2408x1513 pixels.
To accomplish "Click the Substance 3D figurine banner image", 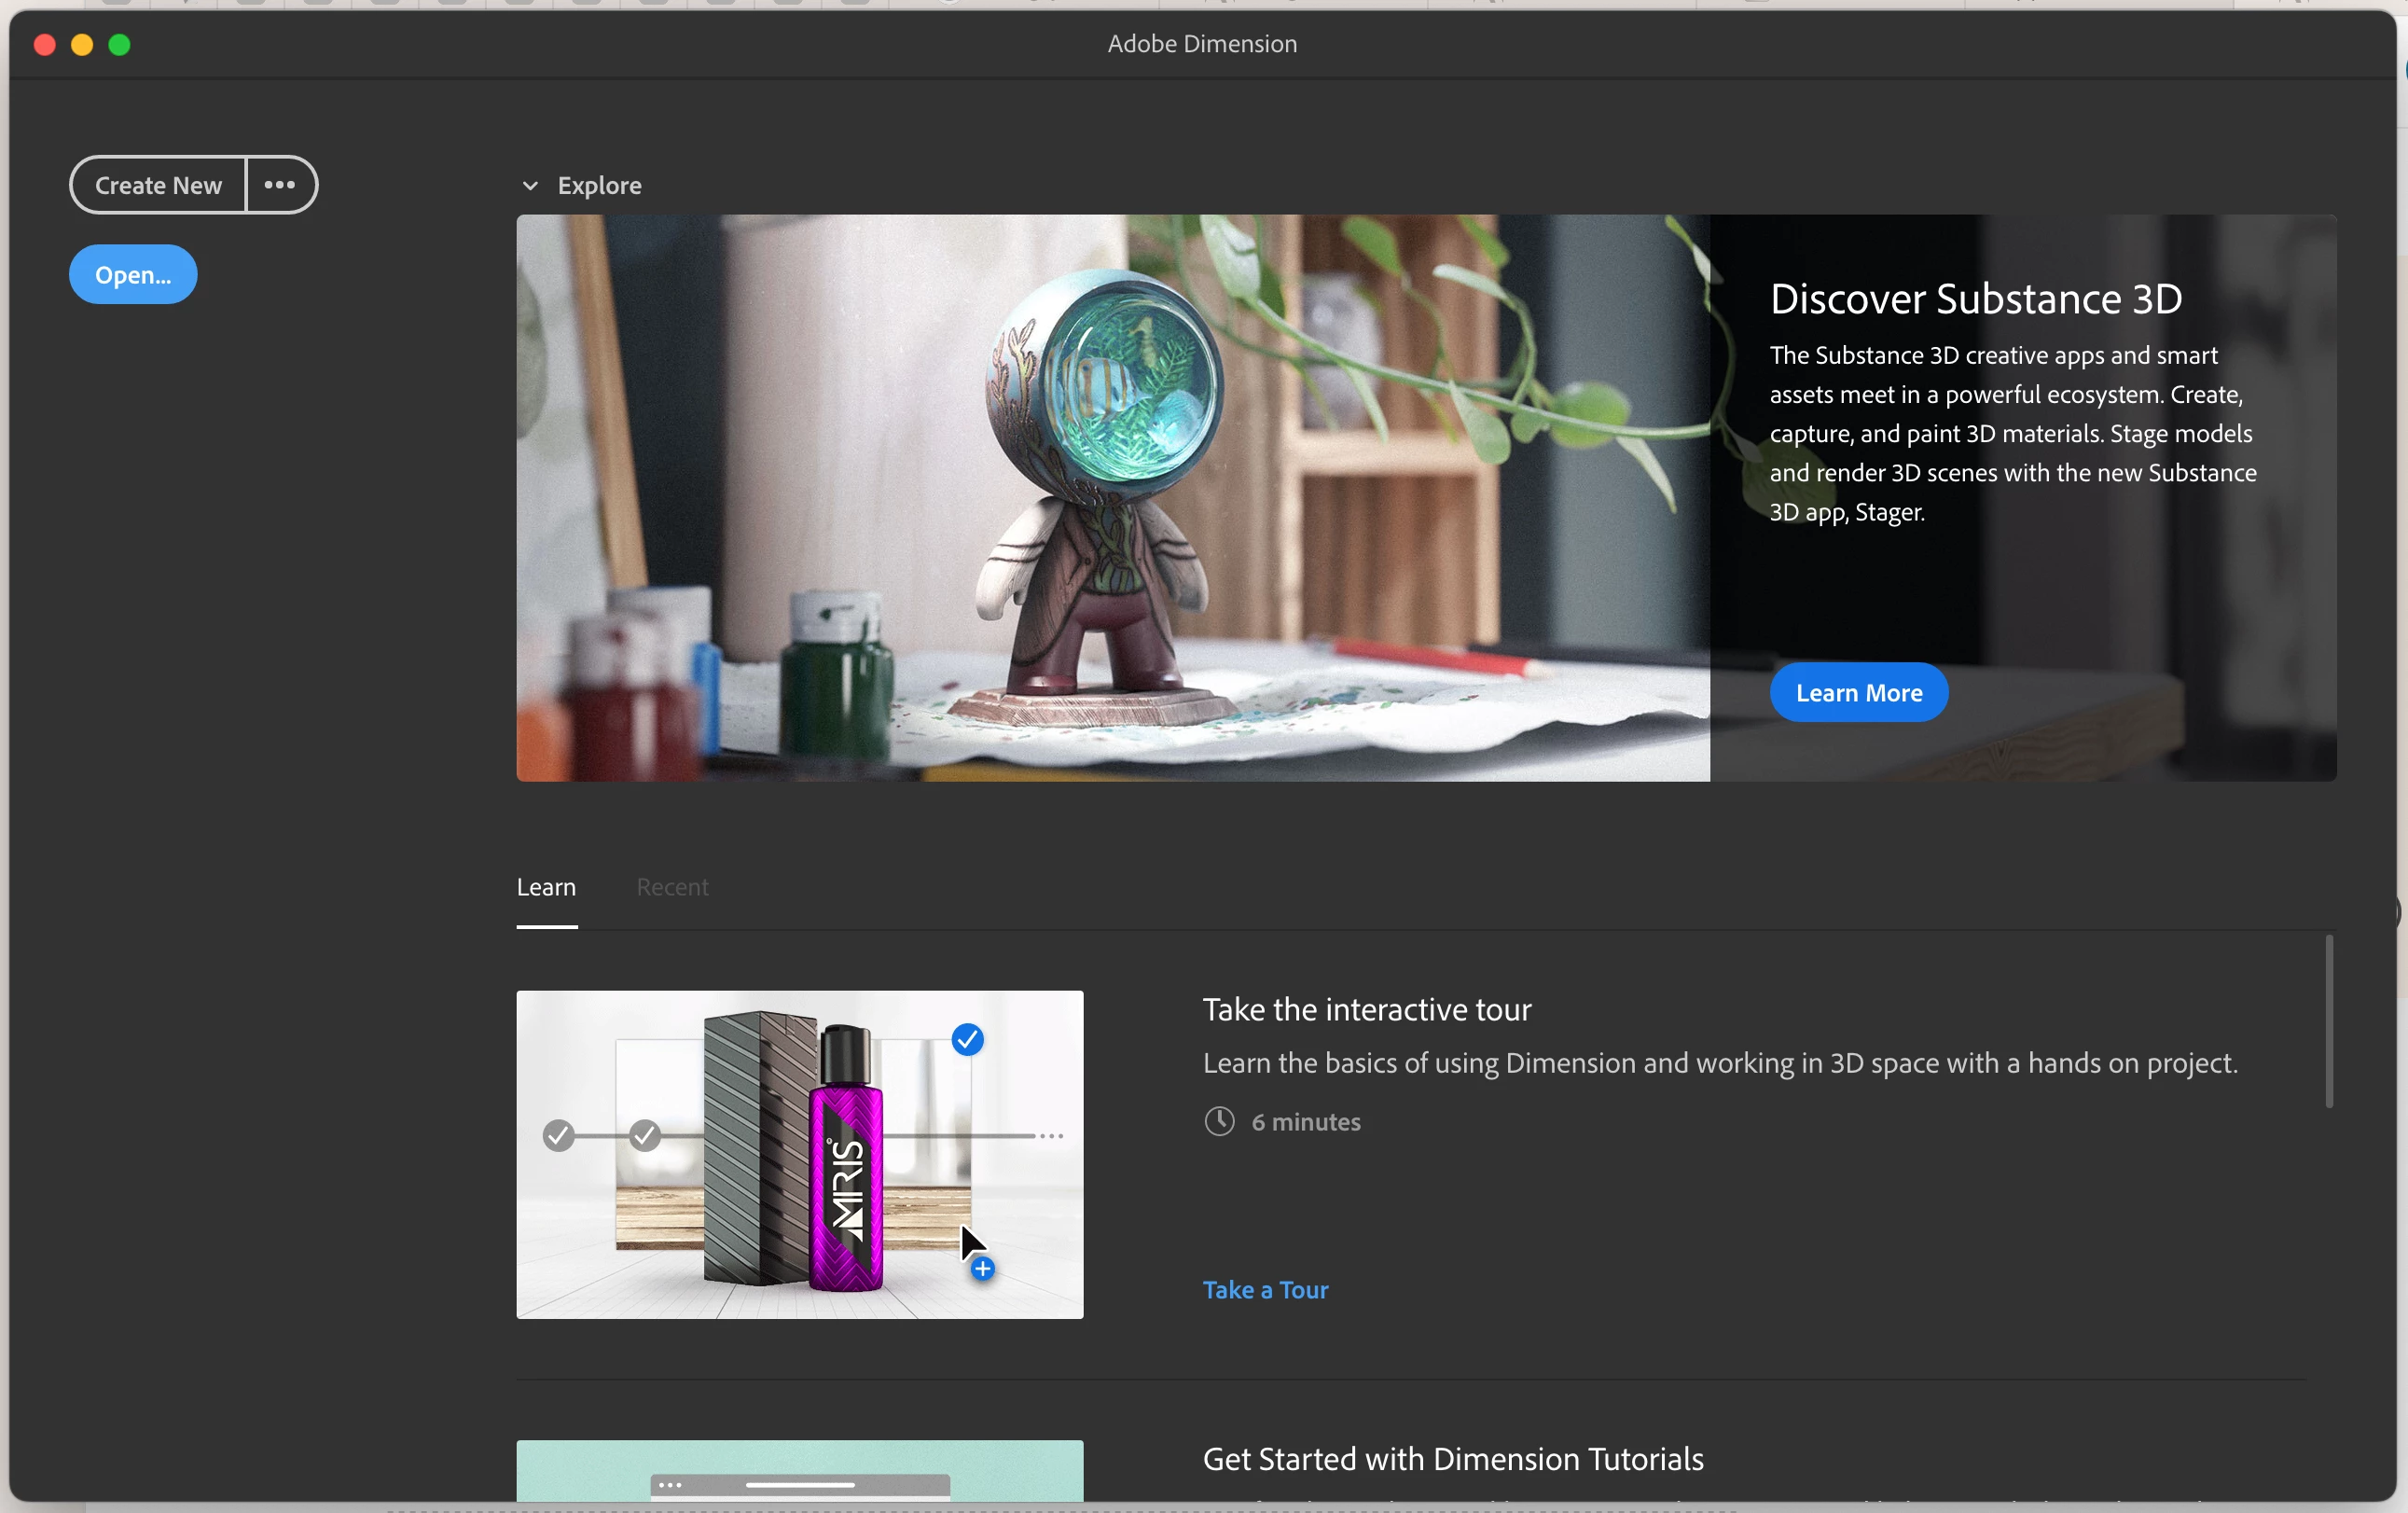I will (x=1112, y=498).
